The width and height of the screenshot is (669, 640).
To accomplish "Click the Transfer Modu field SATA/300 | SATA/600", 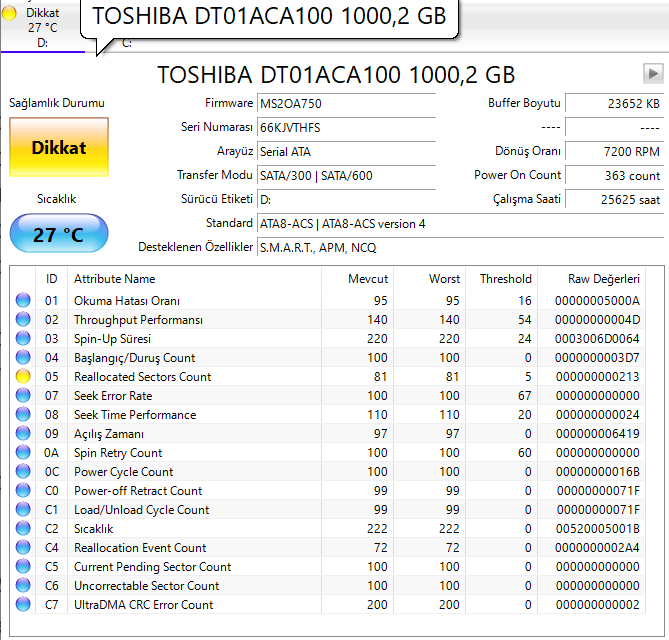I will (346, 175).
